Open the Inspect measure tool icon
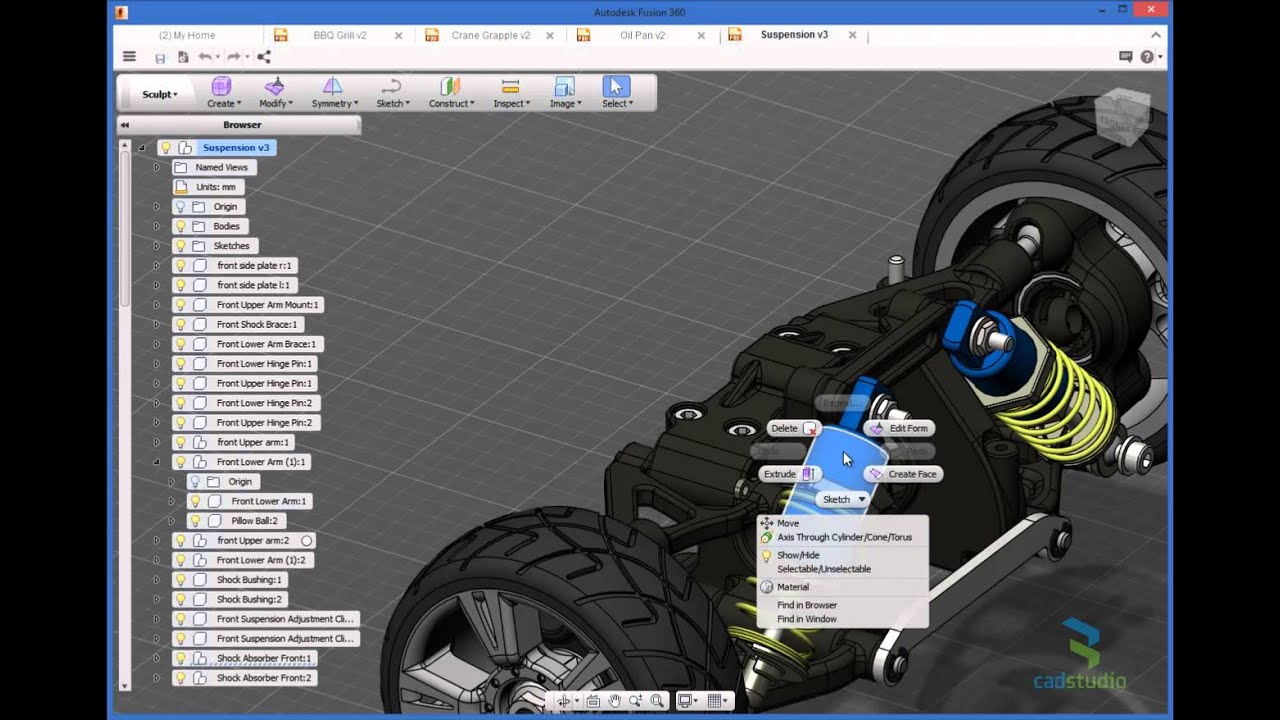This screenshot has height=720, width=1280. [510, 87]
